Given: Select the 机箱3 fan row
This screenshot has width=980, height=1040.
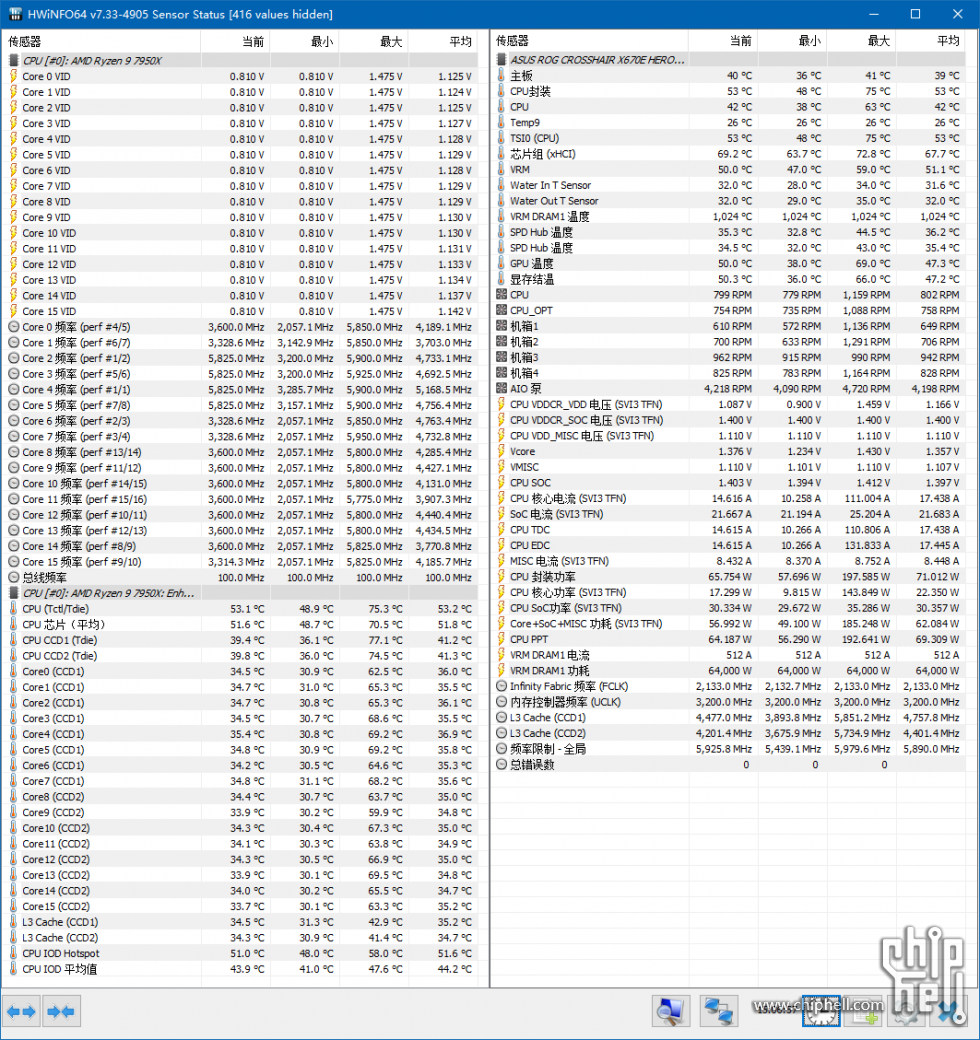Looking at the screenshot, I should click(728, 358).
